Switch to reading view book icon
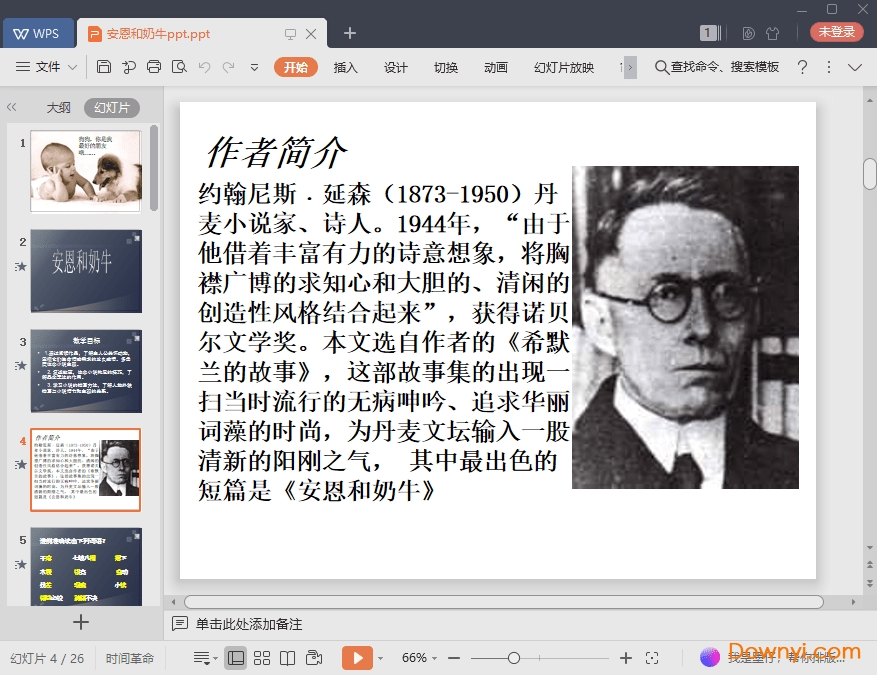This screenshot has width=877, height=675. tap(288, 658)
